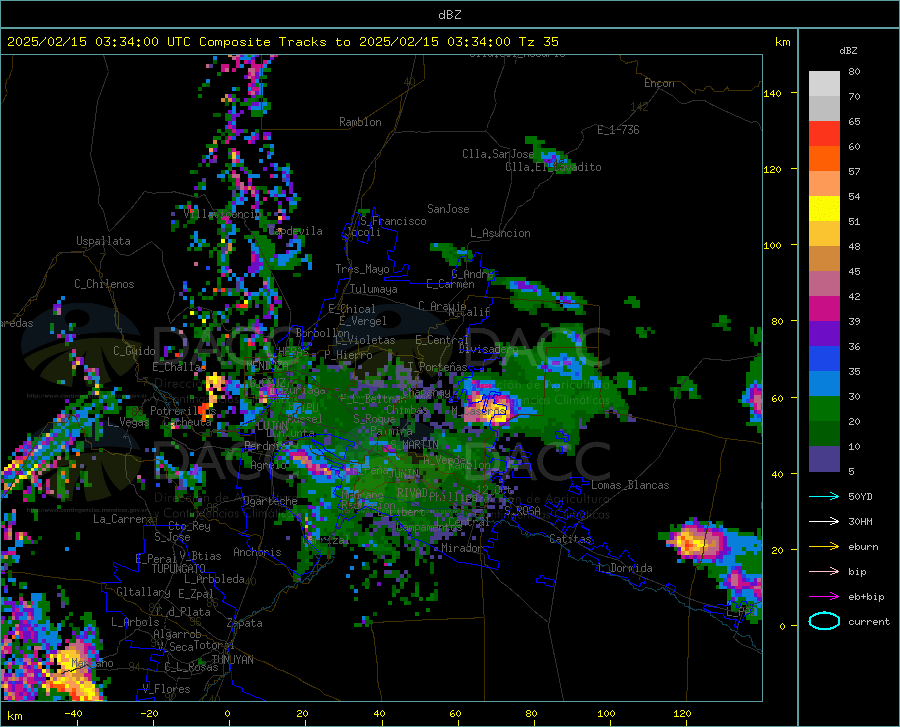Click the eb+bip magenta arrow legend icon

click(824, 597)
